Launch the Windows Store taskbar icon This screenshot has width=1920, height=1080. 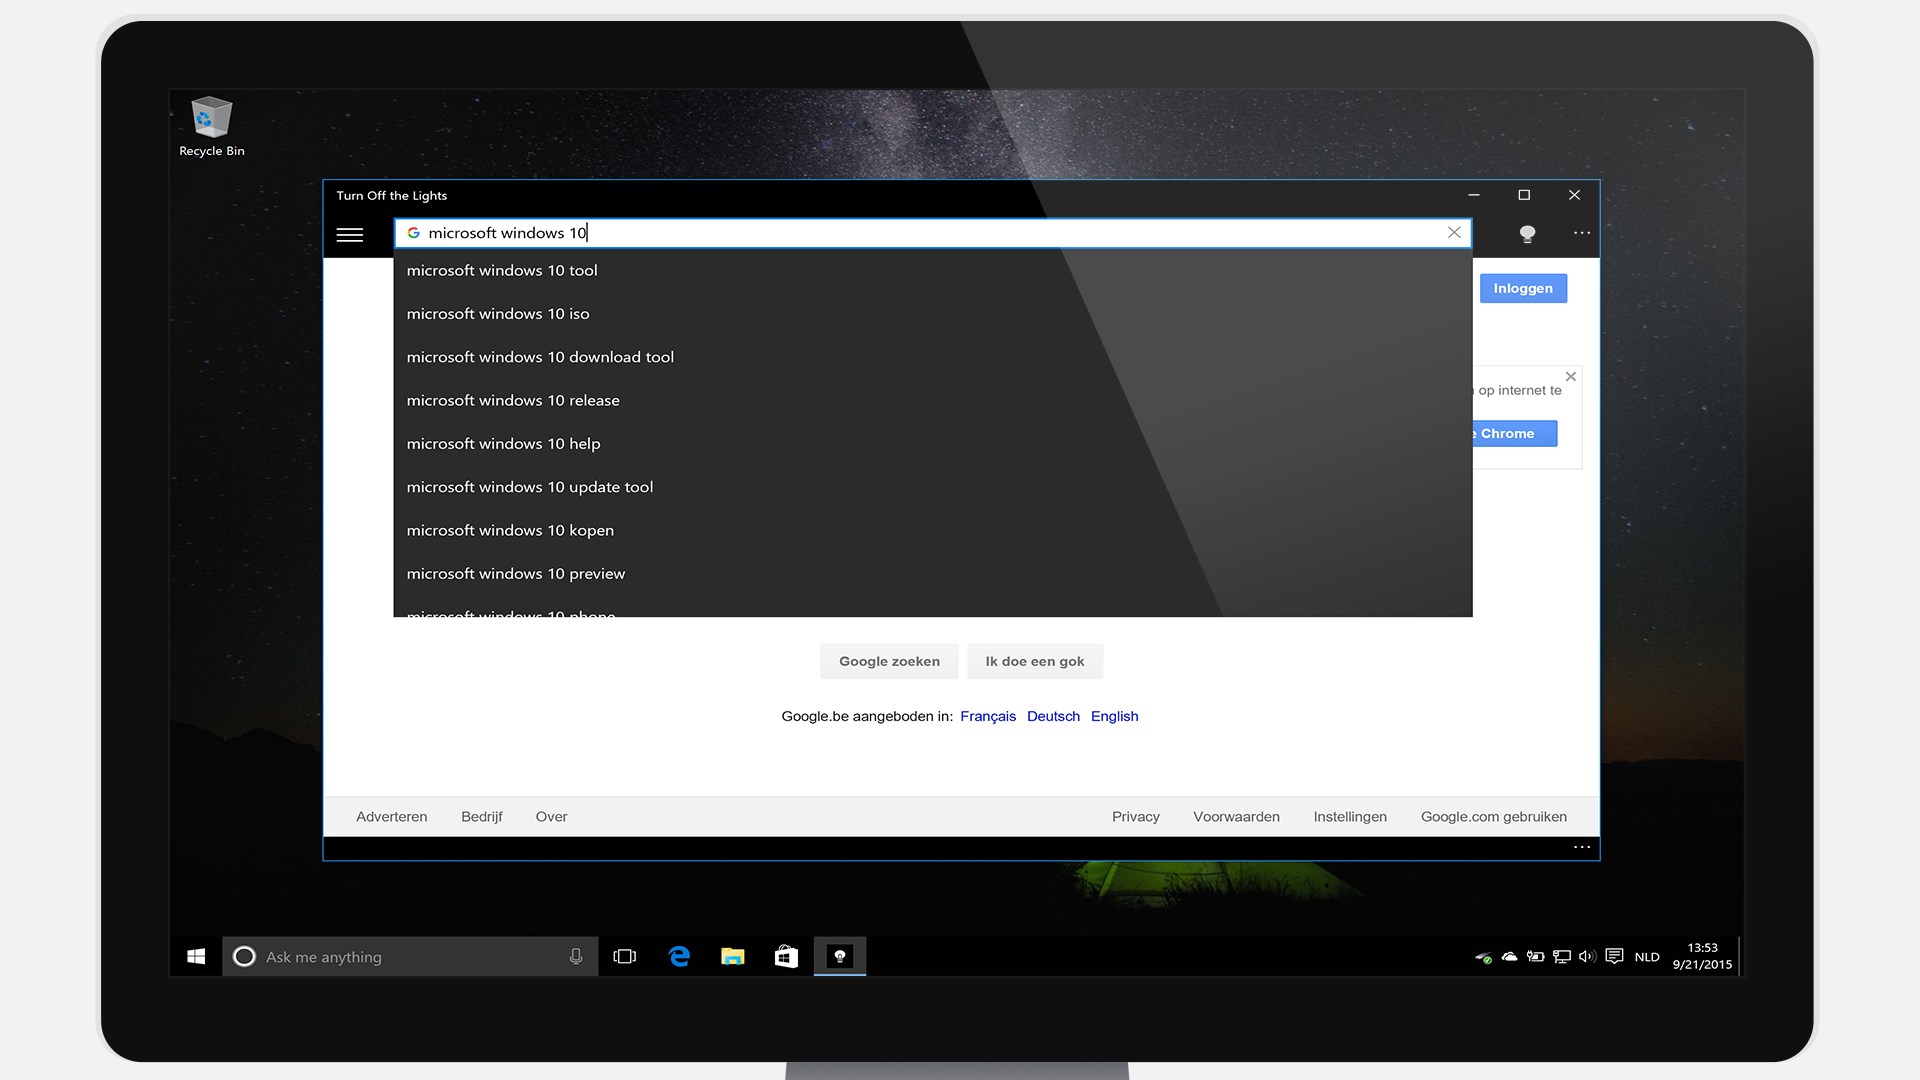point(786,957)
